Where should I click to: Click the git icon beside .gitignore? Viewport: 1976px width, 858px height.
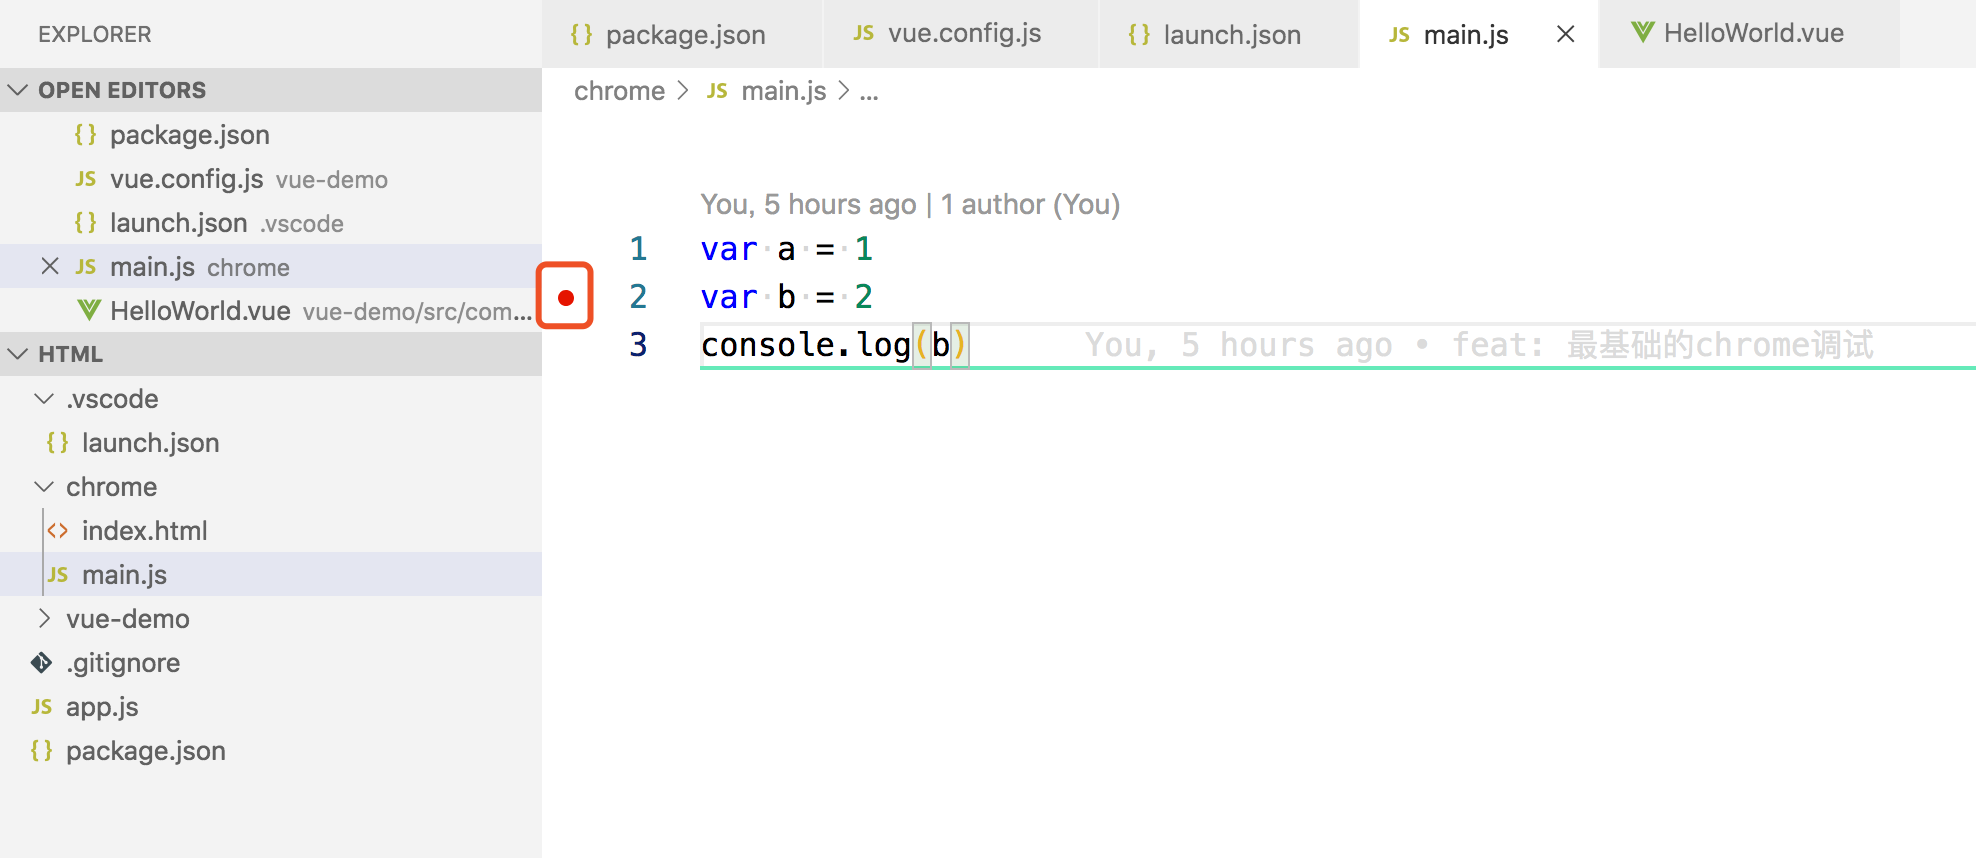(x=42, y=662)
